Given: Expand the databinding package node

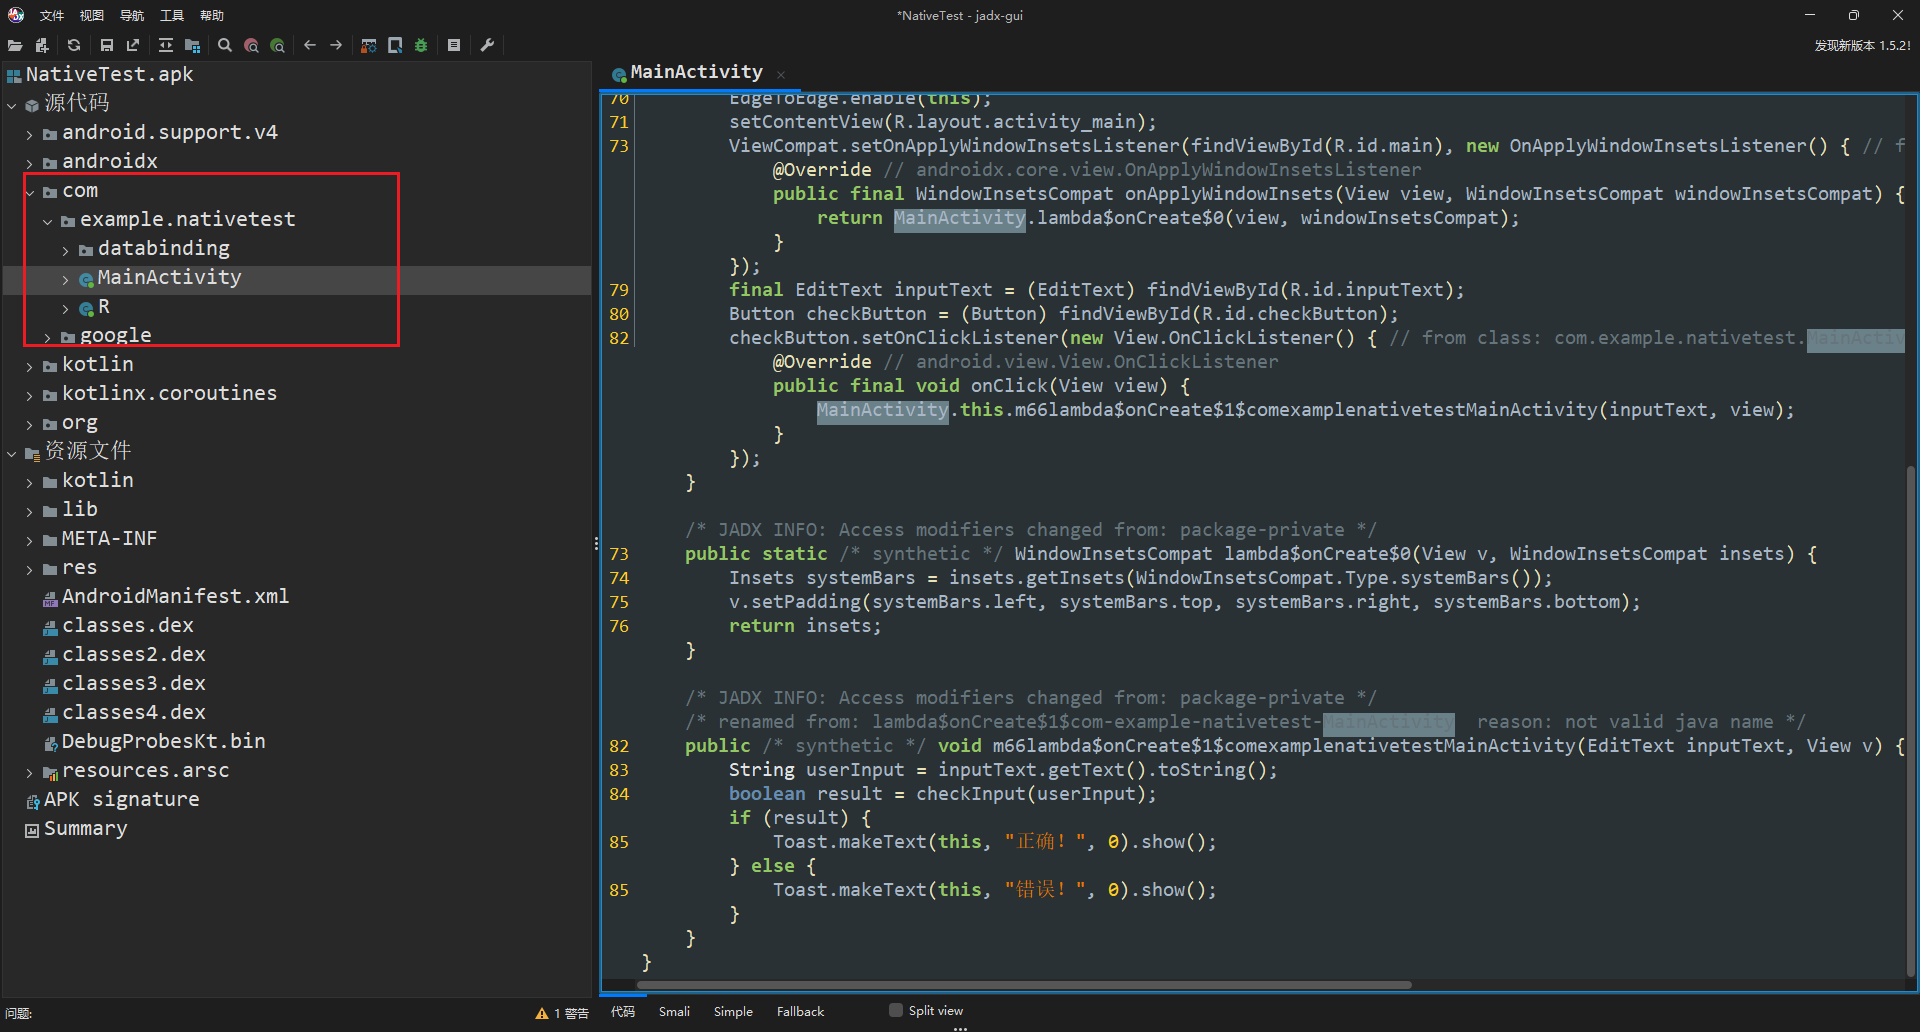Looking at the screenshot, I should coord(66,250).
